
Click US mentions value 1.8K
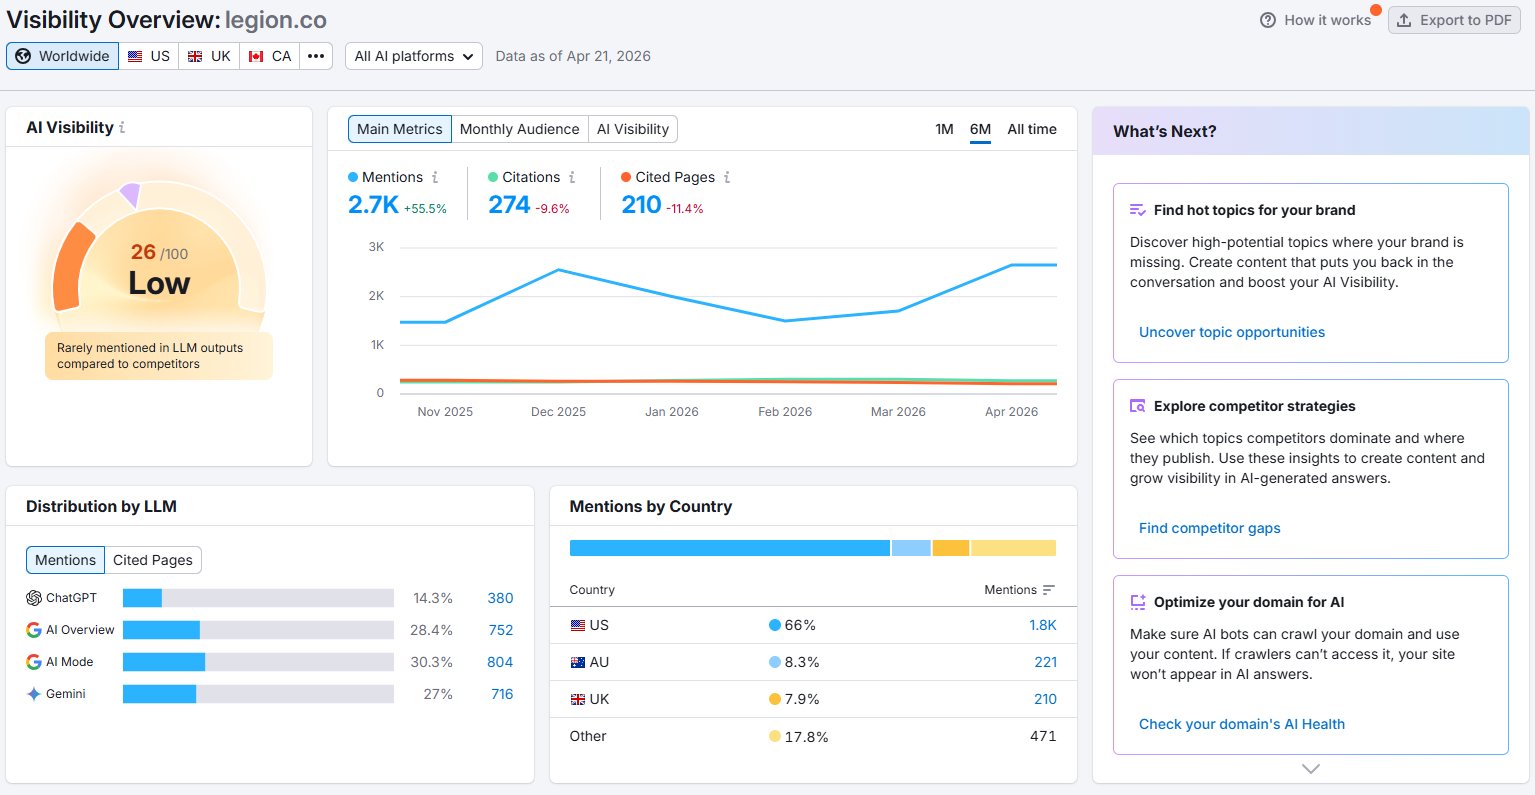click(x=1043, y=625)
